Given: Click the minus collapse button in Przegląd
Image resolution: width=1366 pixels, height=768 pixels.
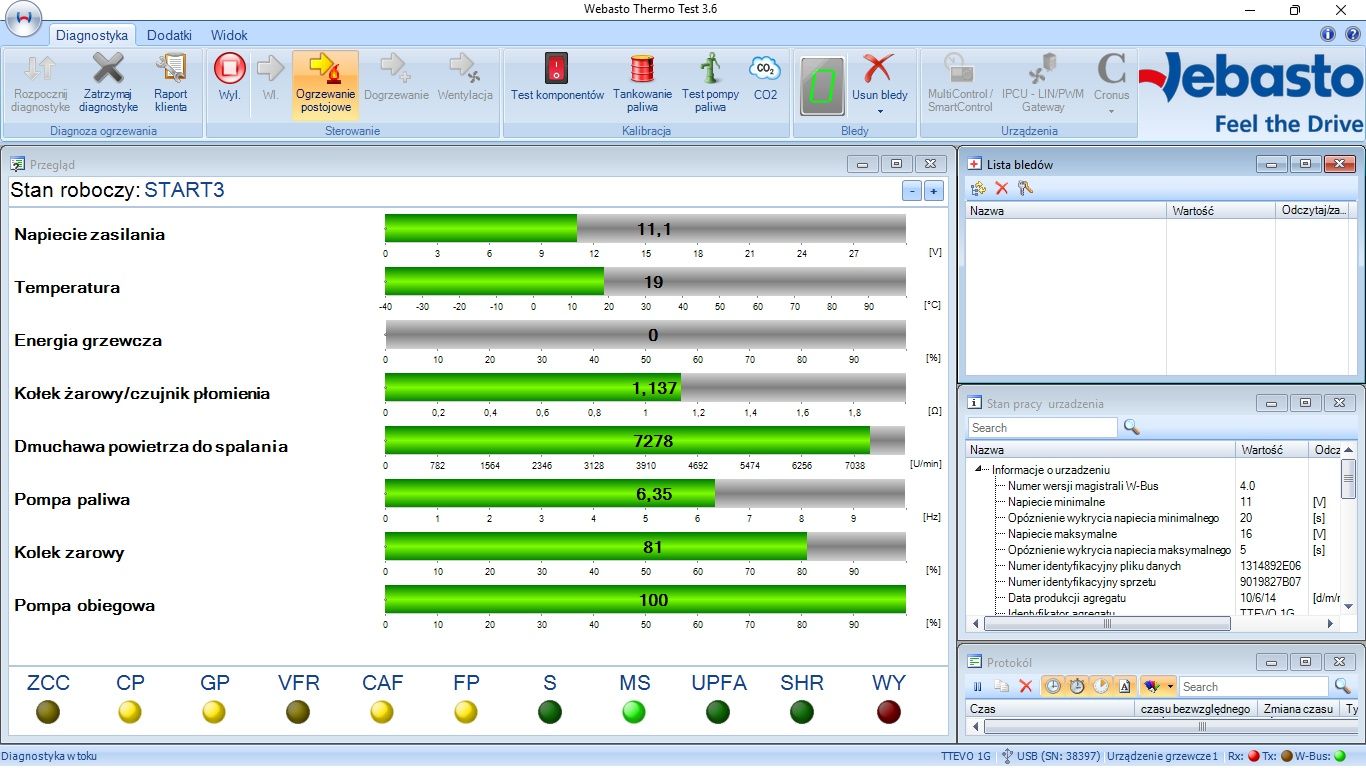Looking at the screenshot, I should [911, 191].
